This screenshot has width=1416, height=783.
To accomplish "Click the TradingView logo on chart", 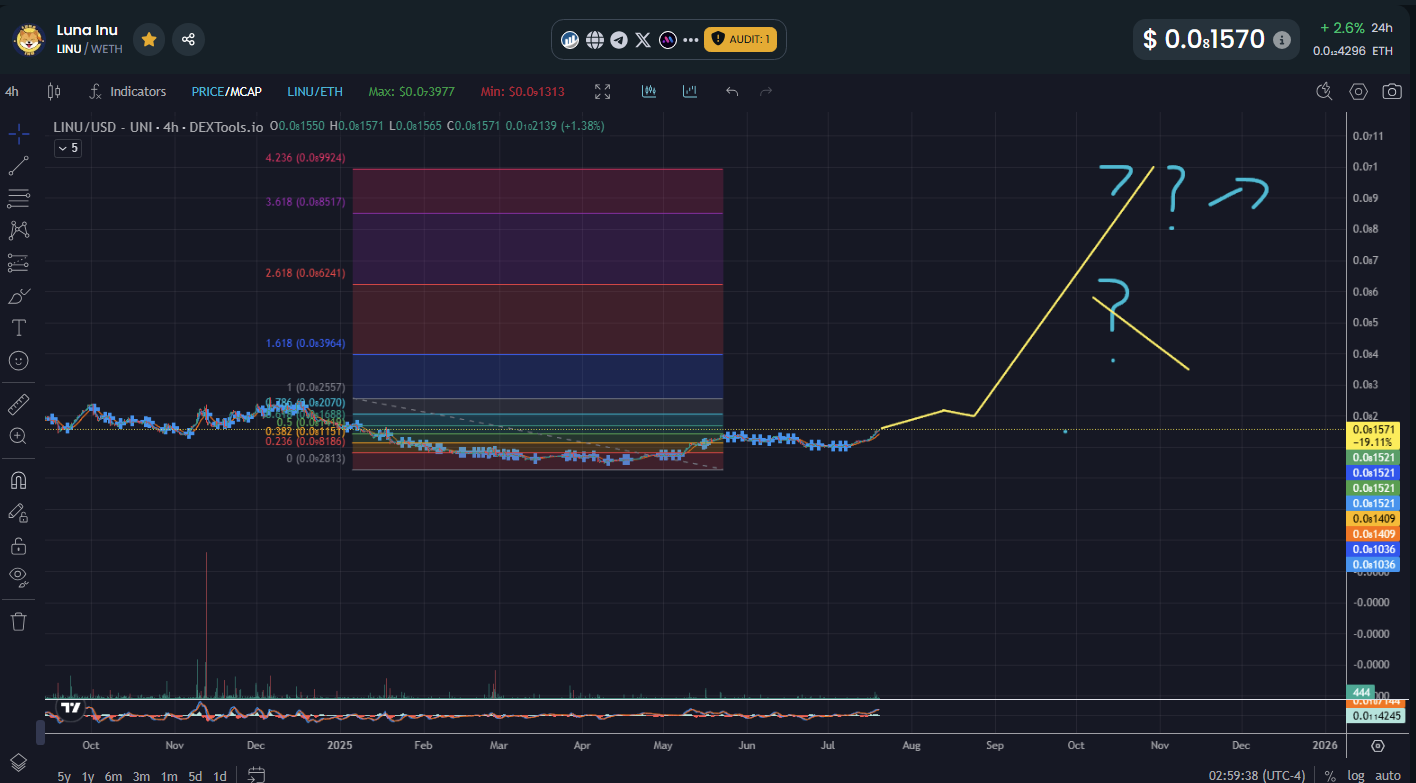I will [x=70, y=708].
